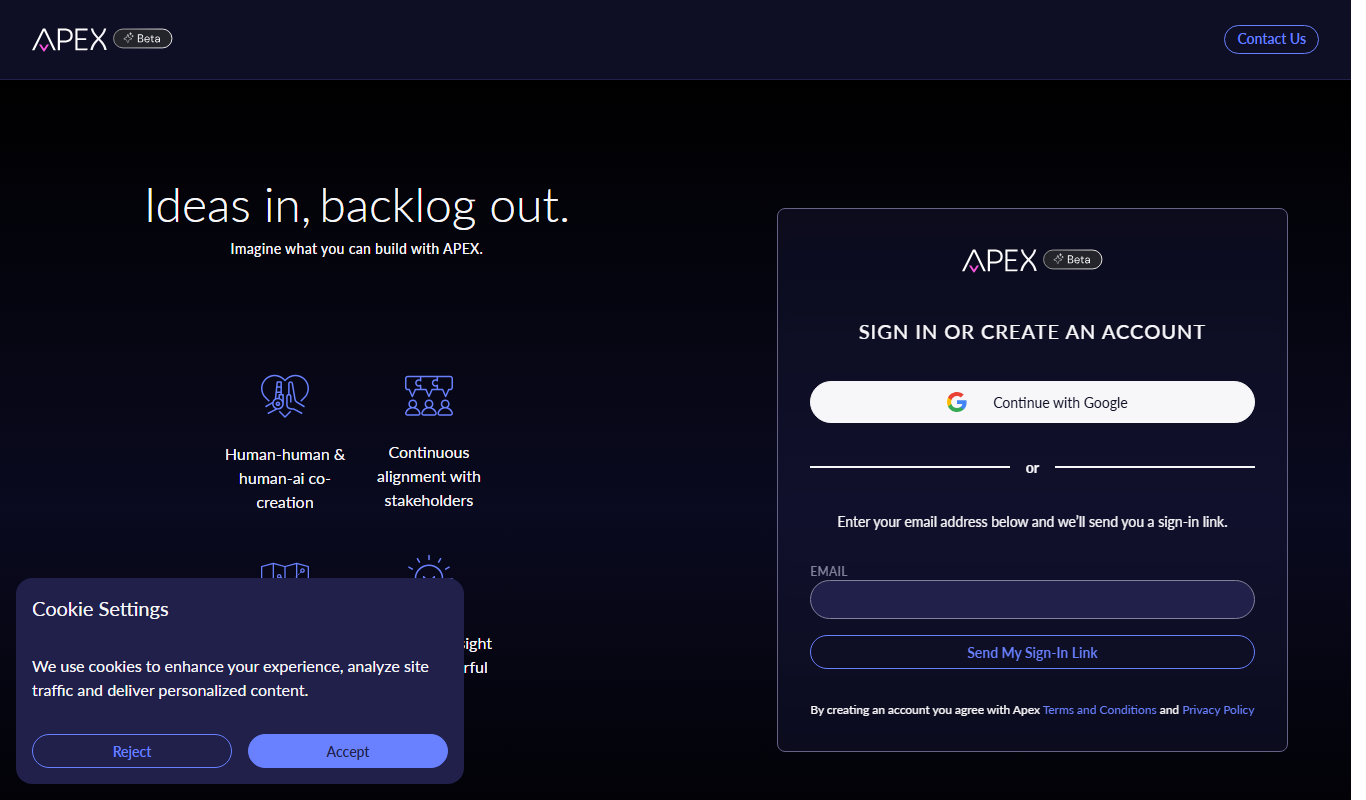Click 'SIGN IN OR CREATE AN ACCOUNT' heading
The width and height of the screenshot is (1366, 800).
(1032, 332)
